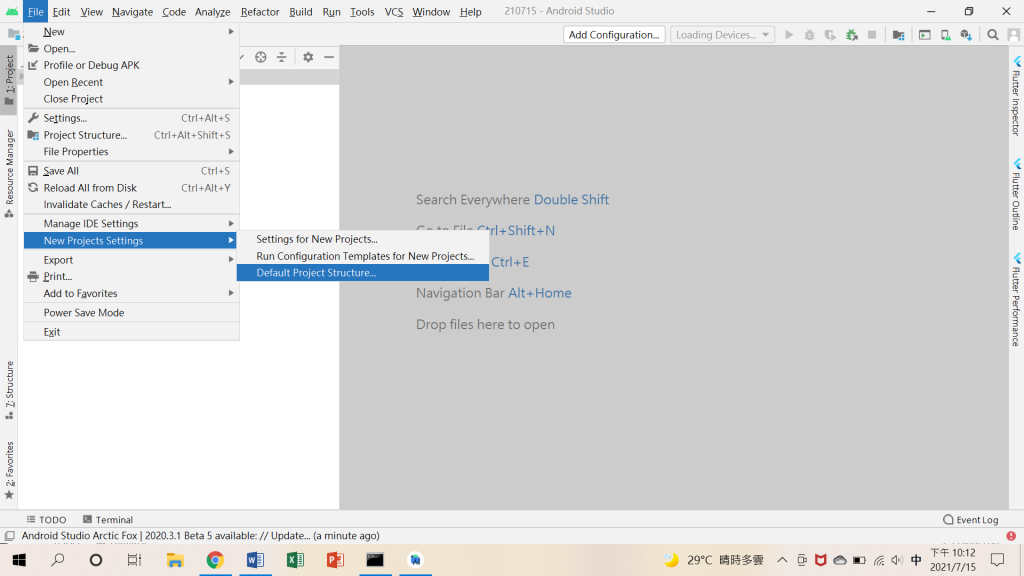
Task: Open the Loading Devices dropdown
Action: (x=722, y=35)
